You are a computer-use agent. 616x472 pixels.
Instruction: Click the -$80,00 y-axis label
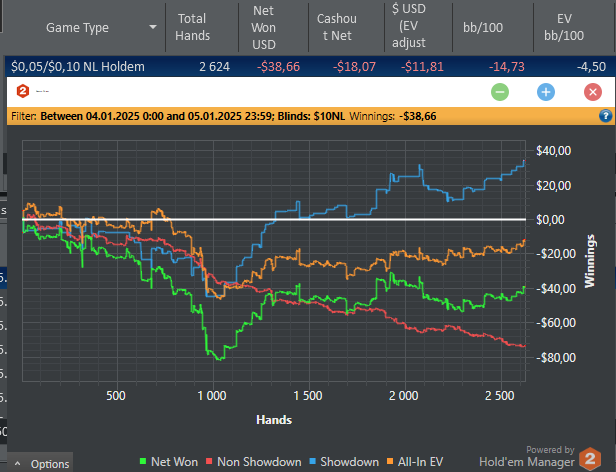point(556,357)
